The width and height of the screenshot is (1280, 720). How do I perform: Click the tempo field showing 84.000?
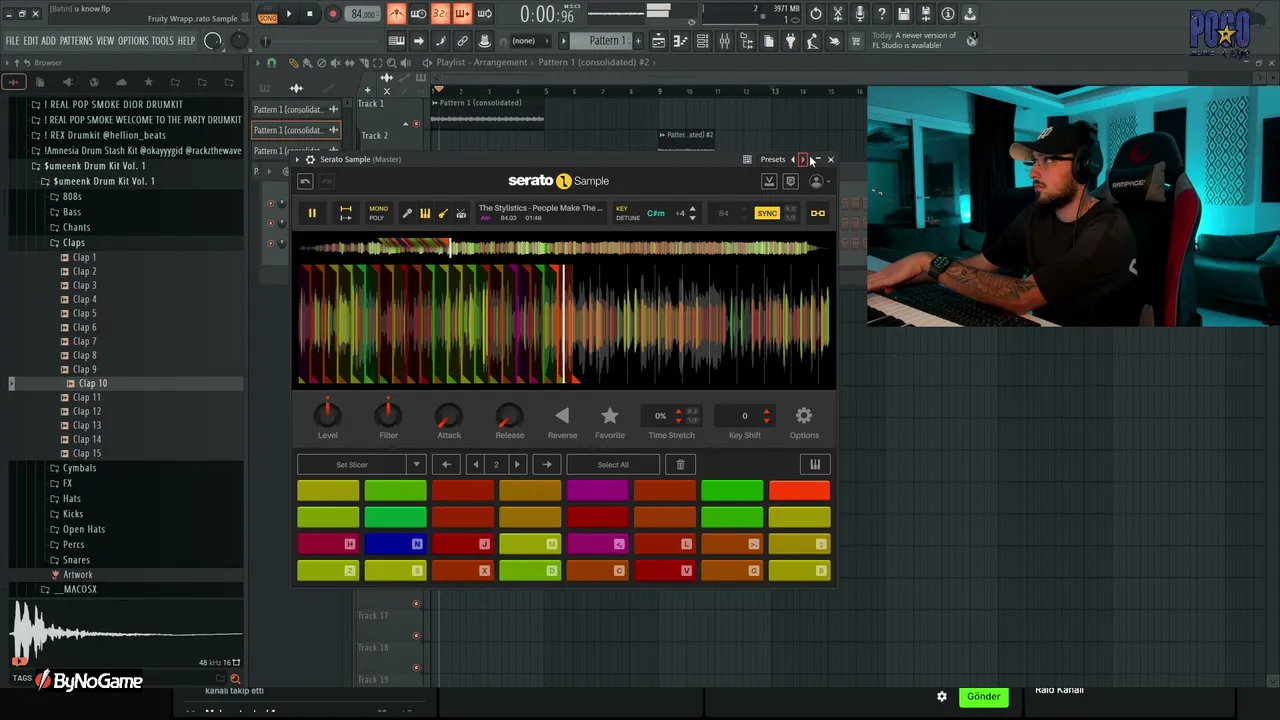pos(364,14)
